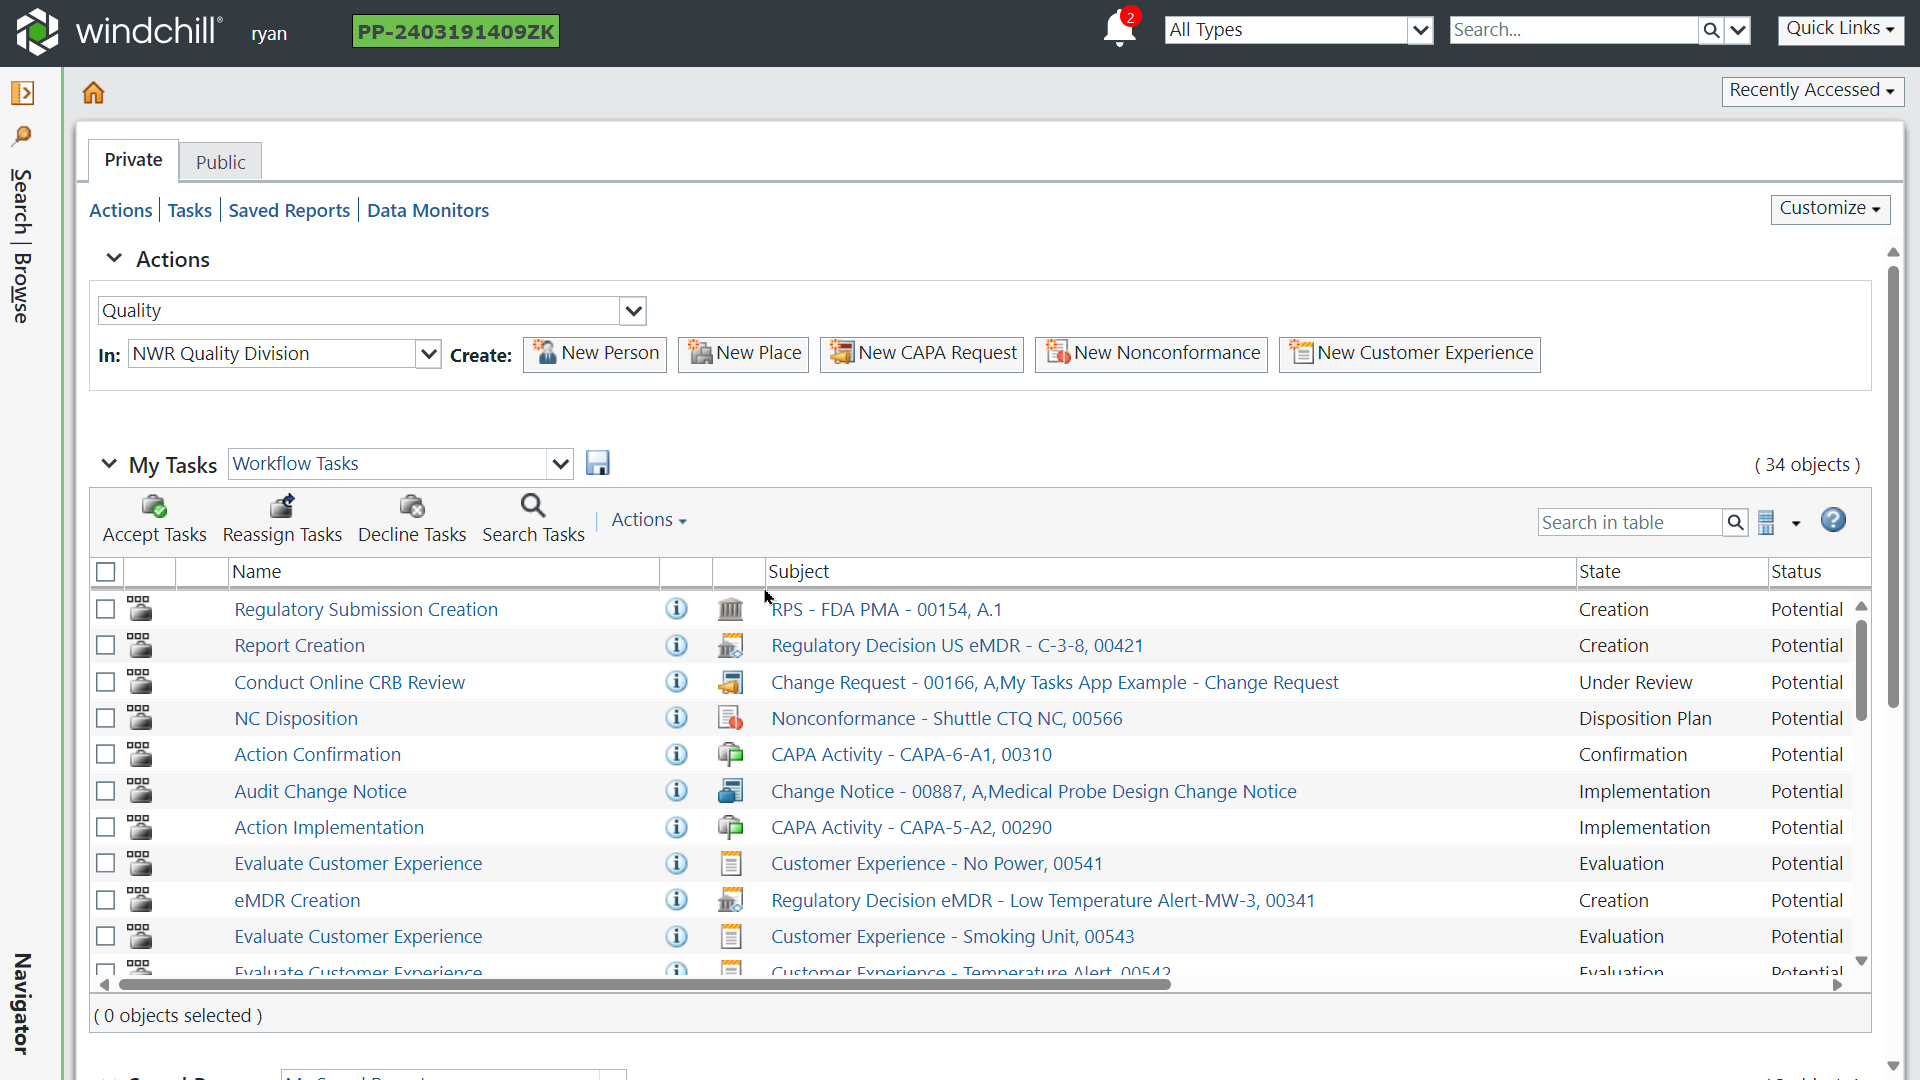Open the notifications bell
Viewport: 1920px width, 1080px height.
[1120, 29]
